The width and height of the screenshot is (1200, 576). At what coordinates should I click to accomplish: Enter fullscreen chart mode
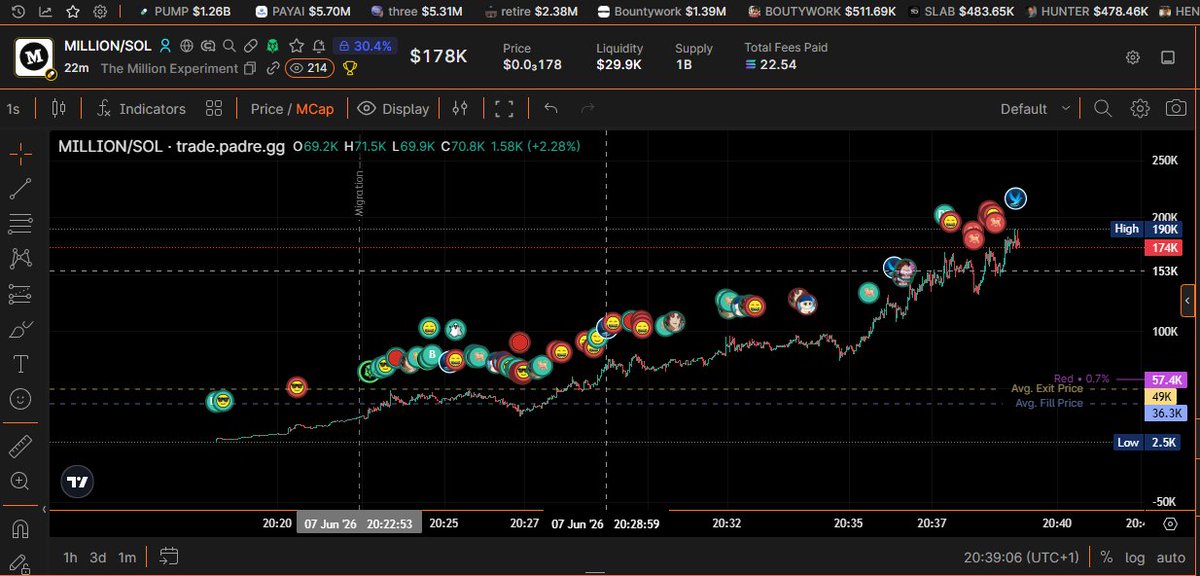(x=505, y=108)
